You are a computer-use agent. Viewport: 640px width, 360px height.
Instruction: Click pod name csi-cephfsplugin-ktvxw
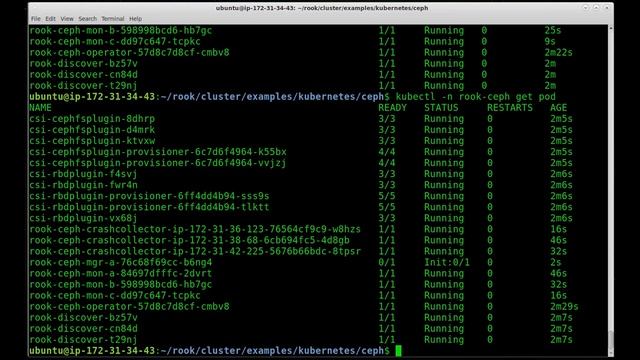[92, 141]
